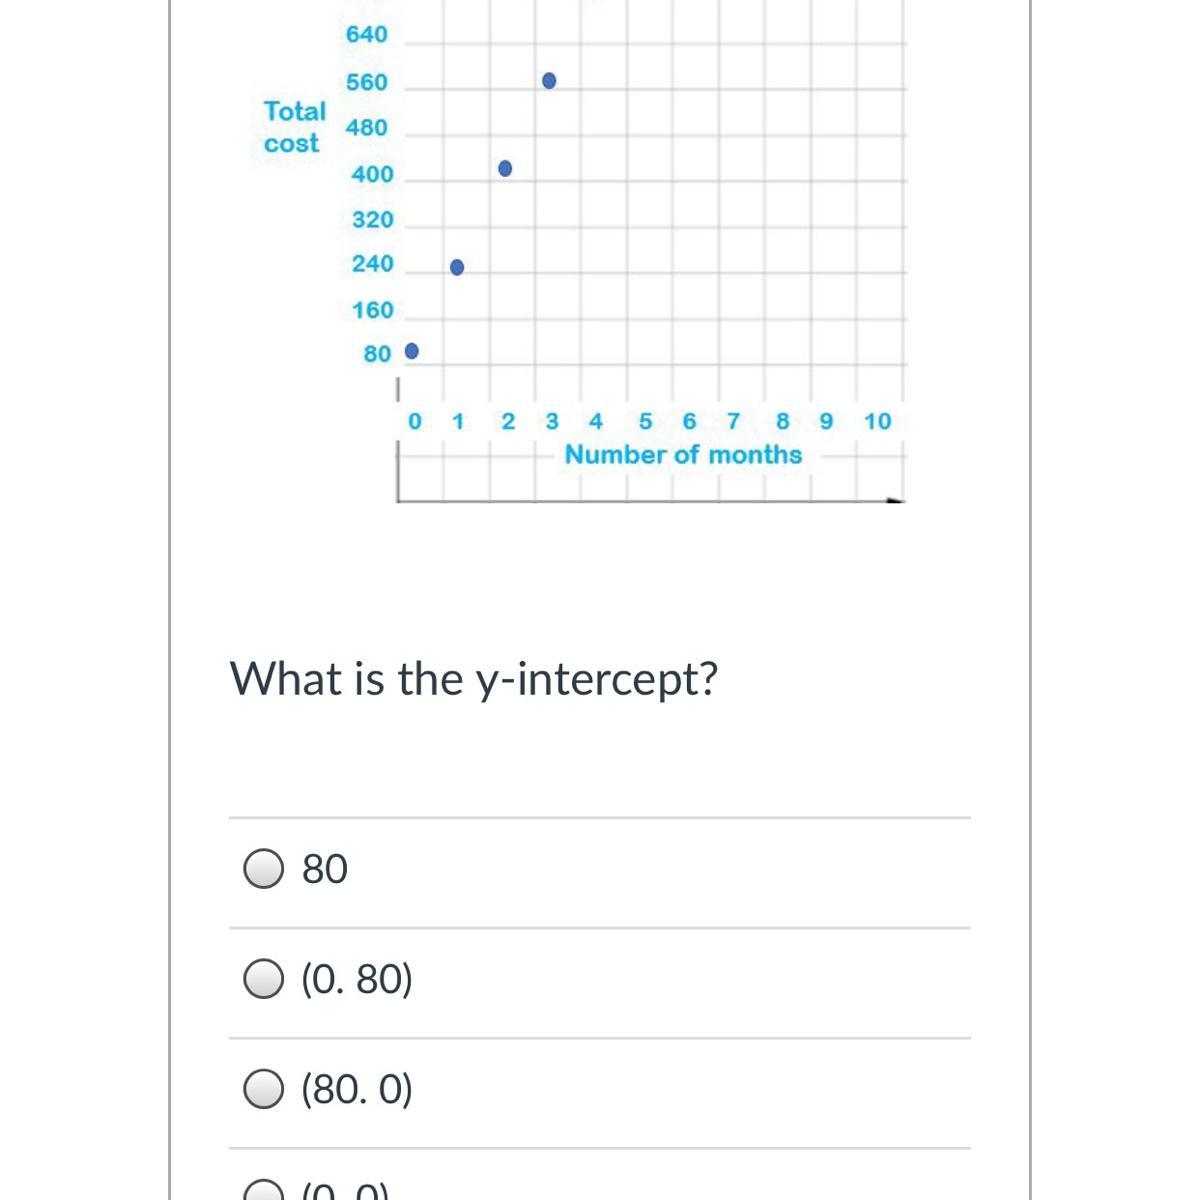The image size is (1200, 1200).
Task: Click the "(80. 0)" answer label text
Action: (357, 1089)
